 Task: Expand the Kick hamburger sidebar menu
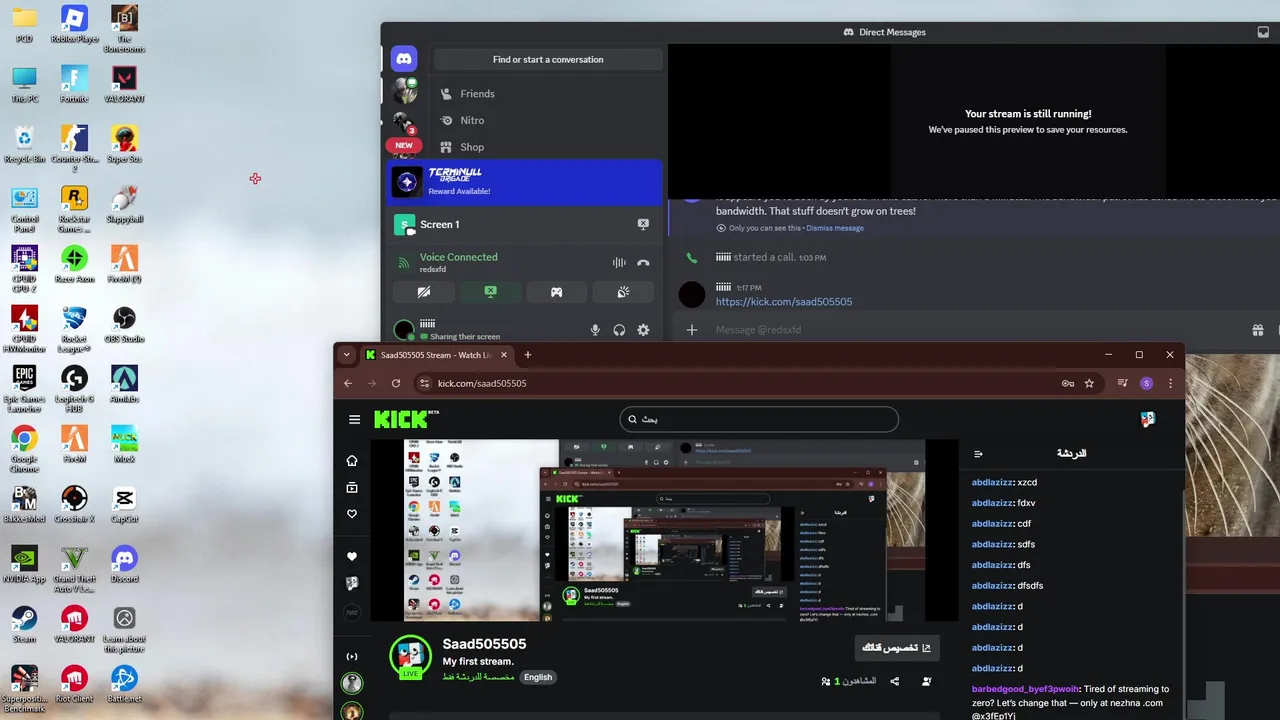click(x=354, y=420)
